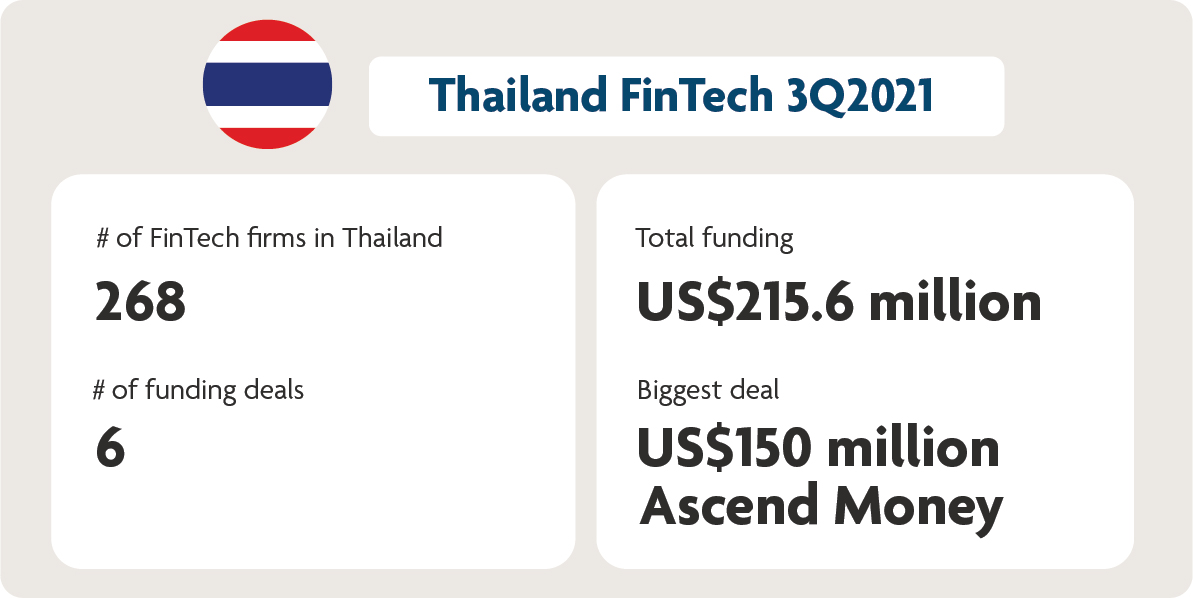Select the US$215.6 million figure

(838, 303)
